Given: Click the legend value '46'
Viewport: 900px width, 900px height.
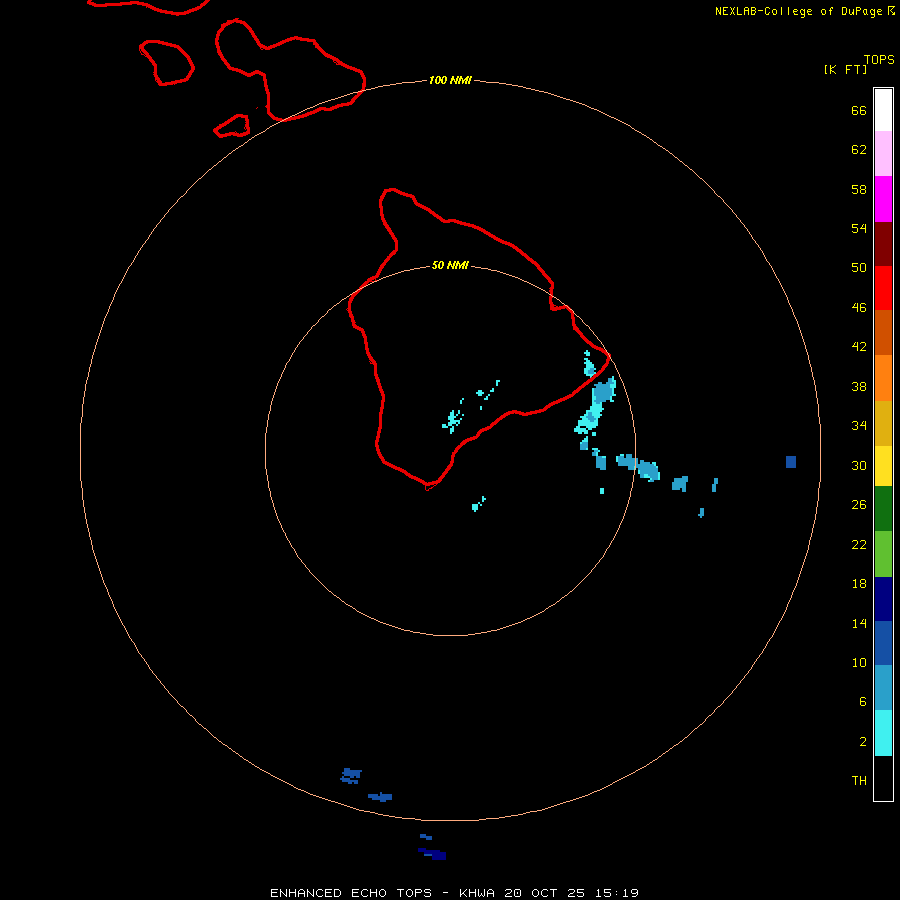Looking at the screenshot, I should coord(859,308).
